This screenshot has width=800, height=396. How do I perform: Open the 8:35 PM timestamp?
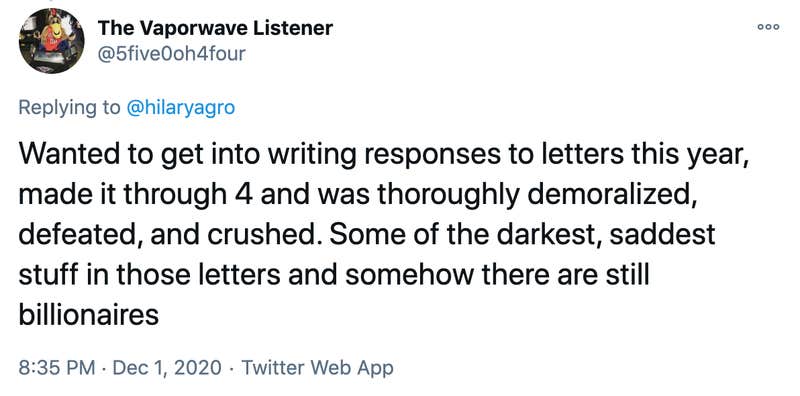tap(56, 367)
